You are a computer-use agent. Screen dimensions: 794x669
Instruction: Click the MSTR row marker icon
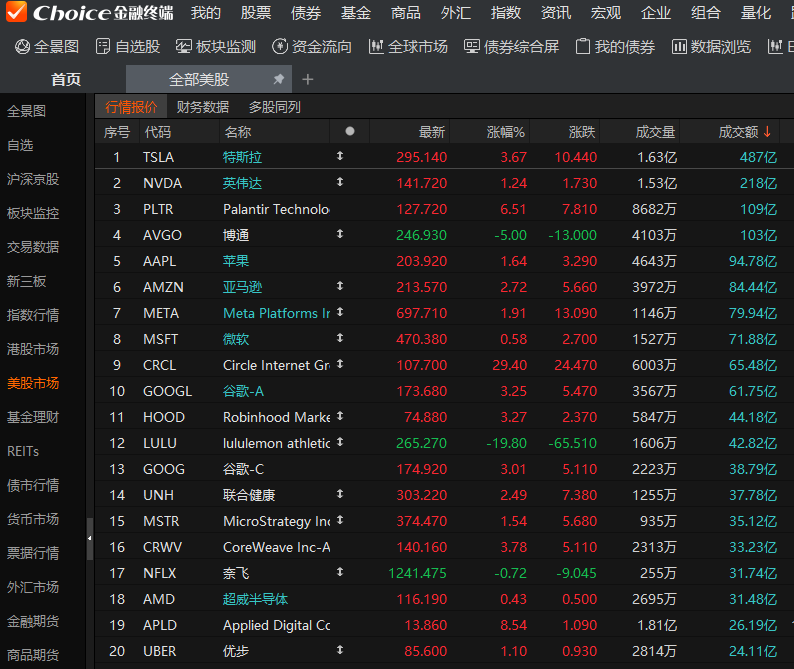click(340, 520)
